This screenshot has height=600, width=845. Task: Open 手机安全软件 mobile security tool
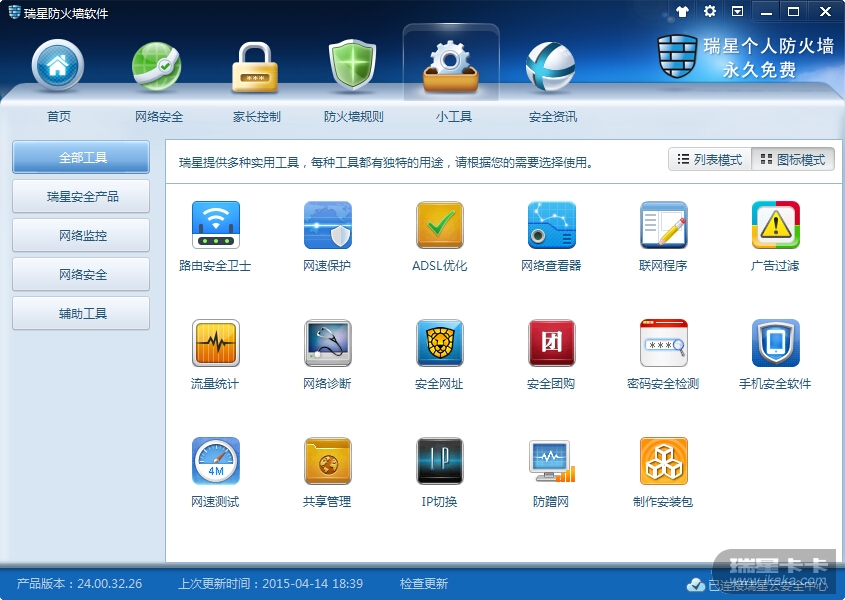pyautogui.click(x=775, y=343)
